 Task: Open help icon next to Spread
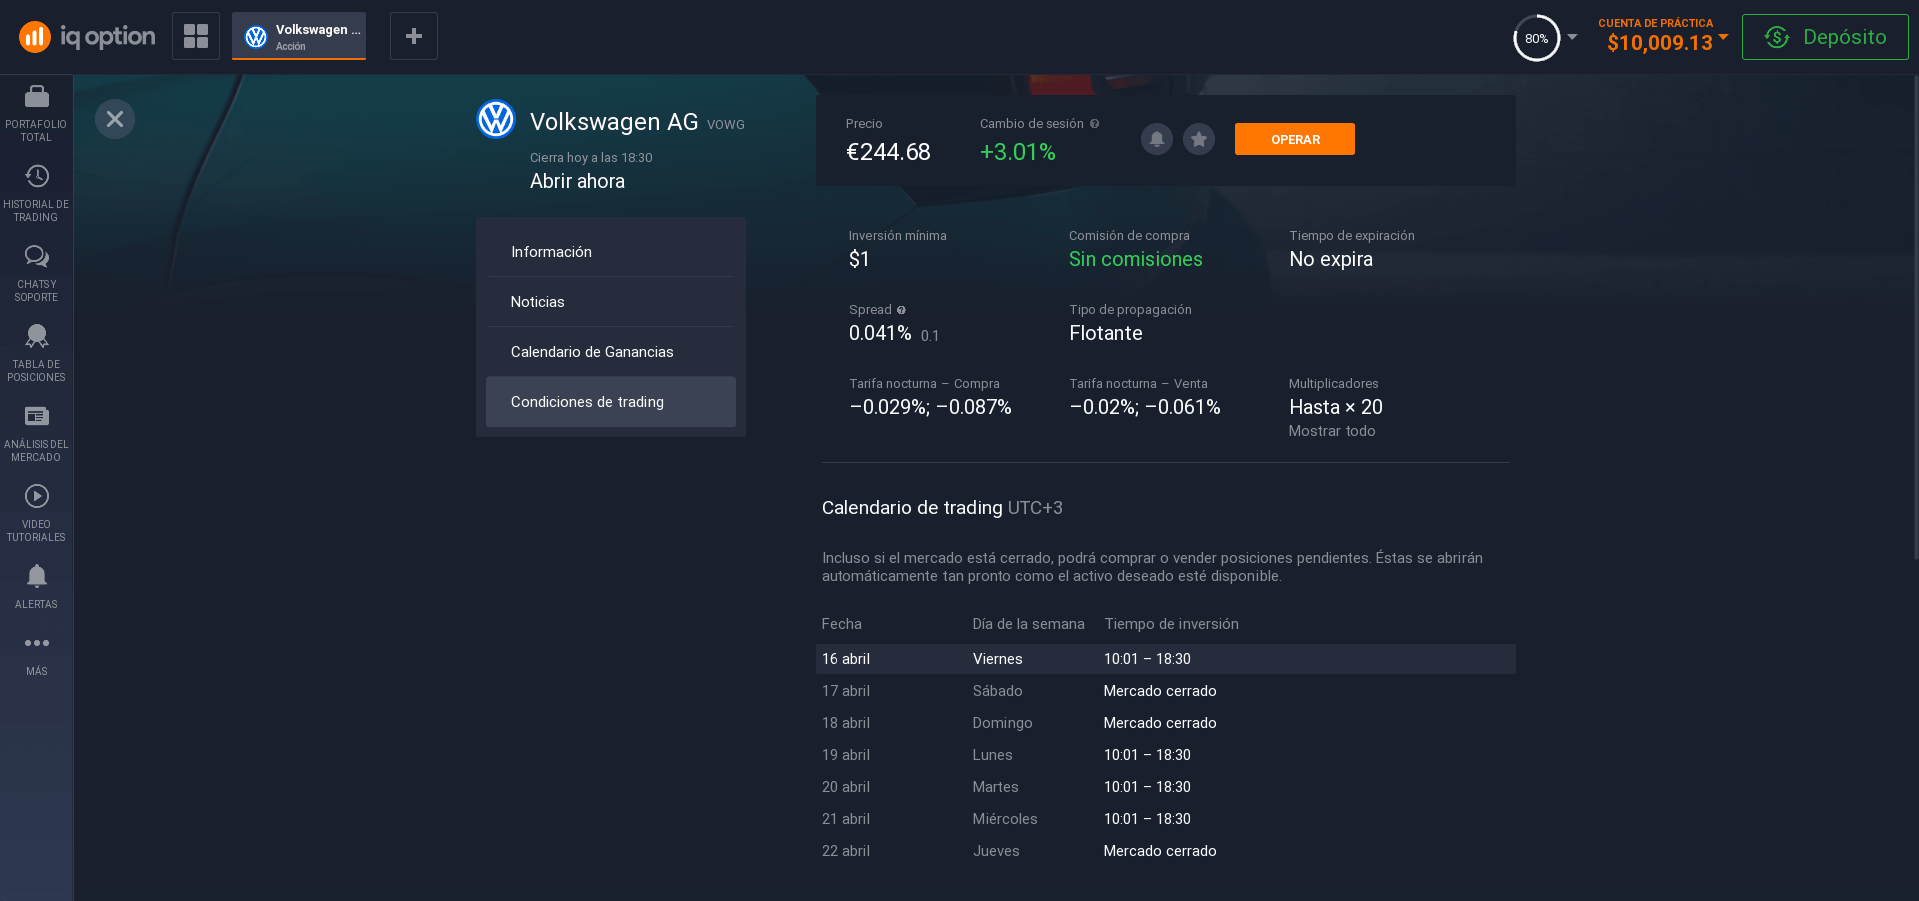[901, 310]
